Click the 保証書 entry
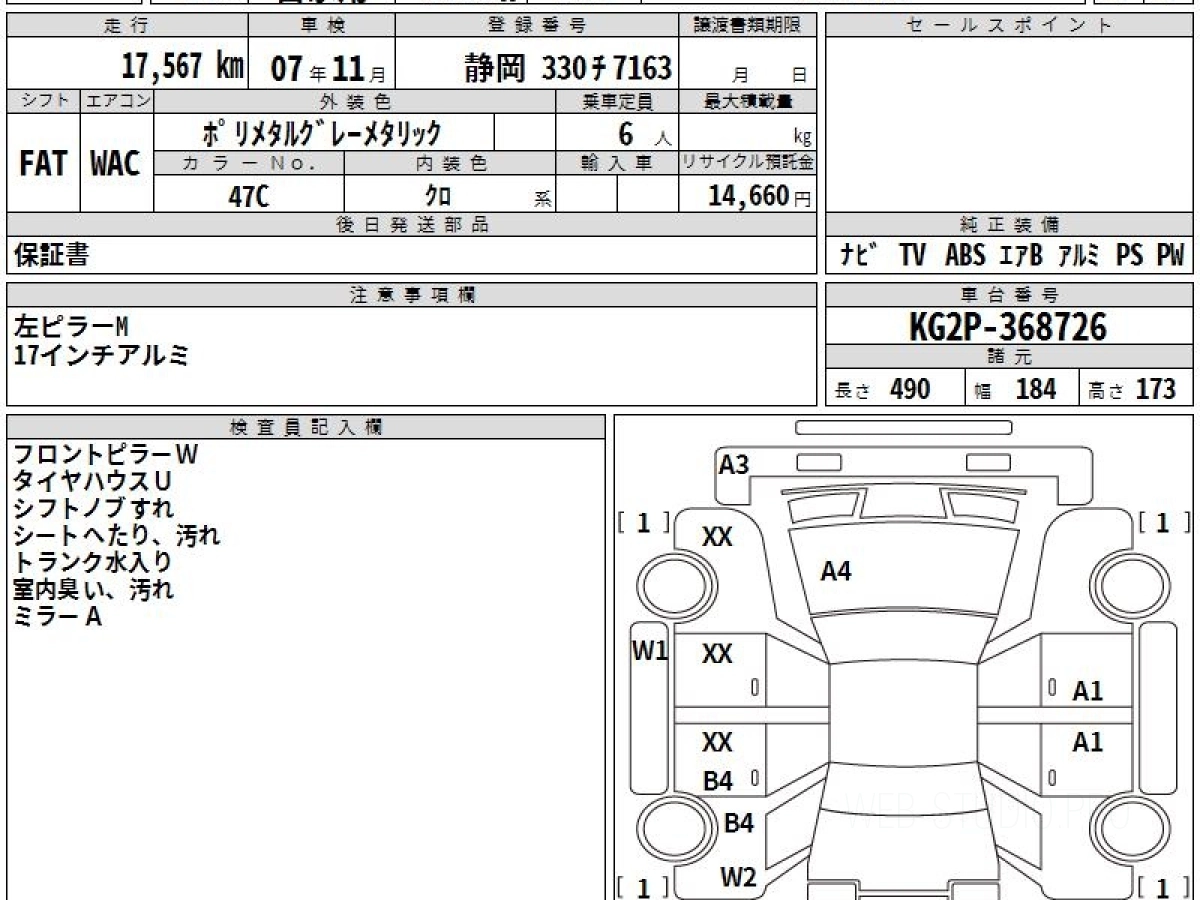1200x900 pixels. point(51,256)
